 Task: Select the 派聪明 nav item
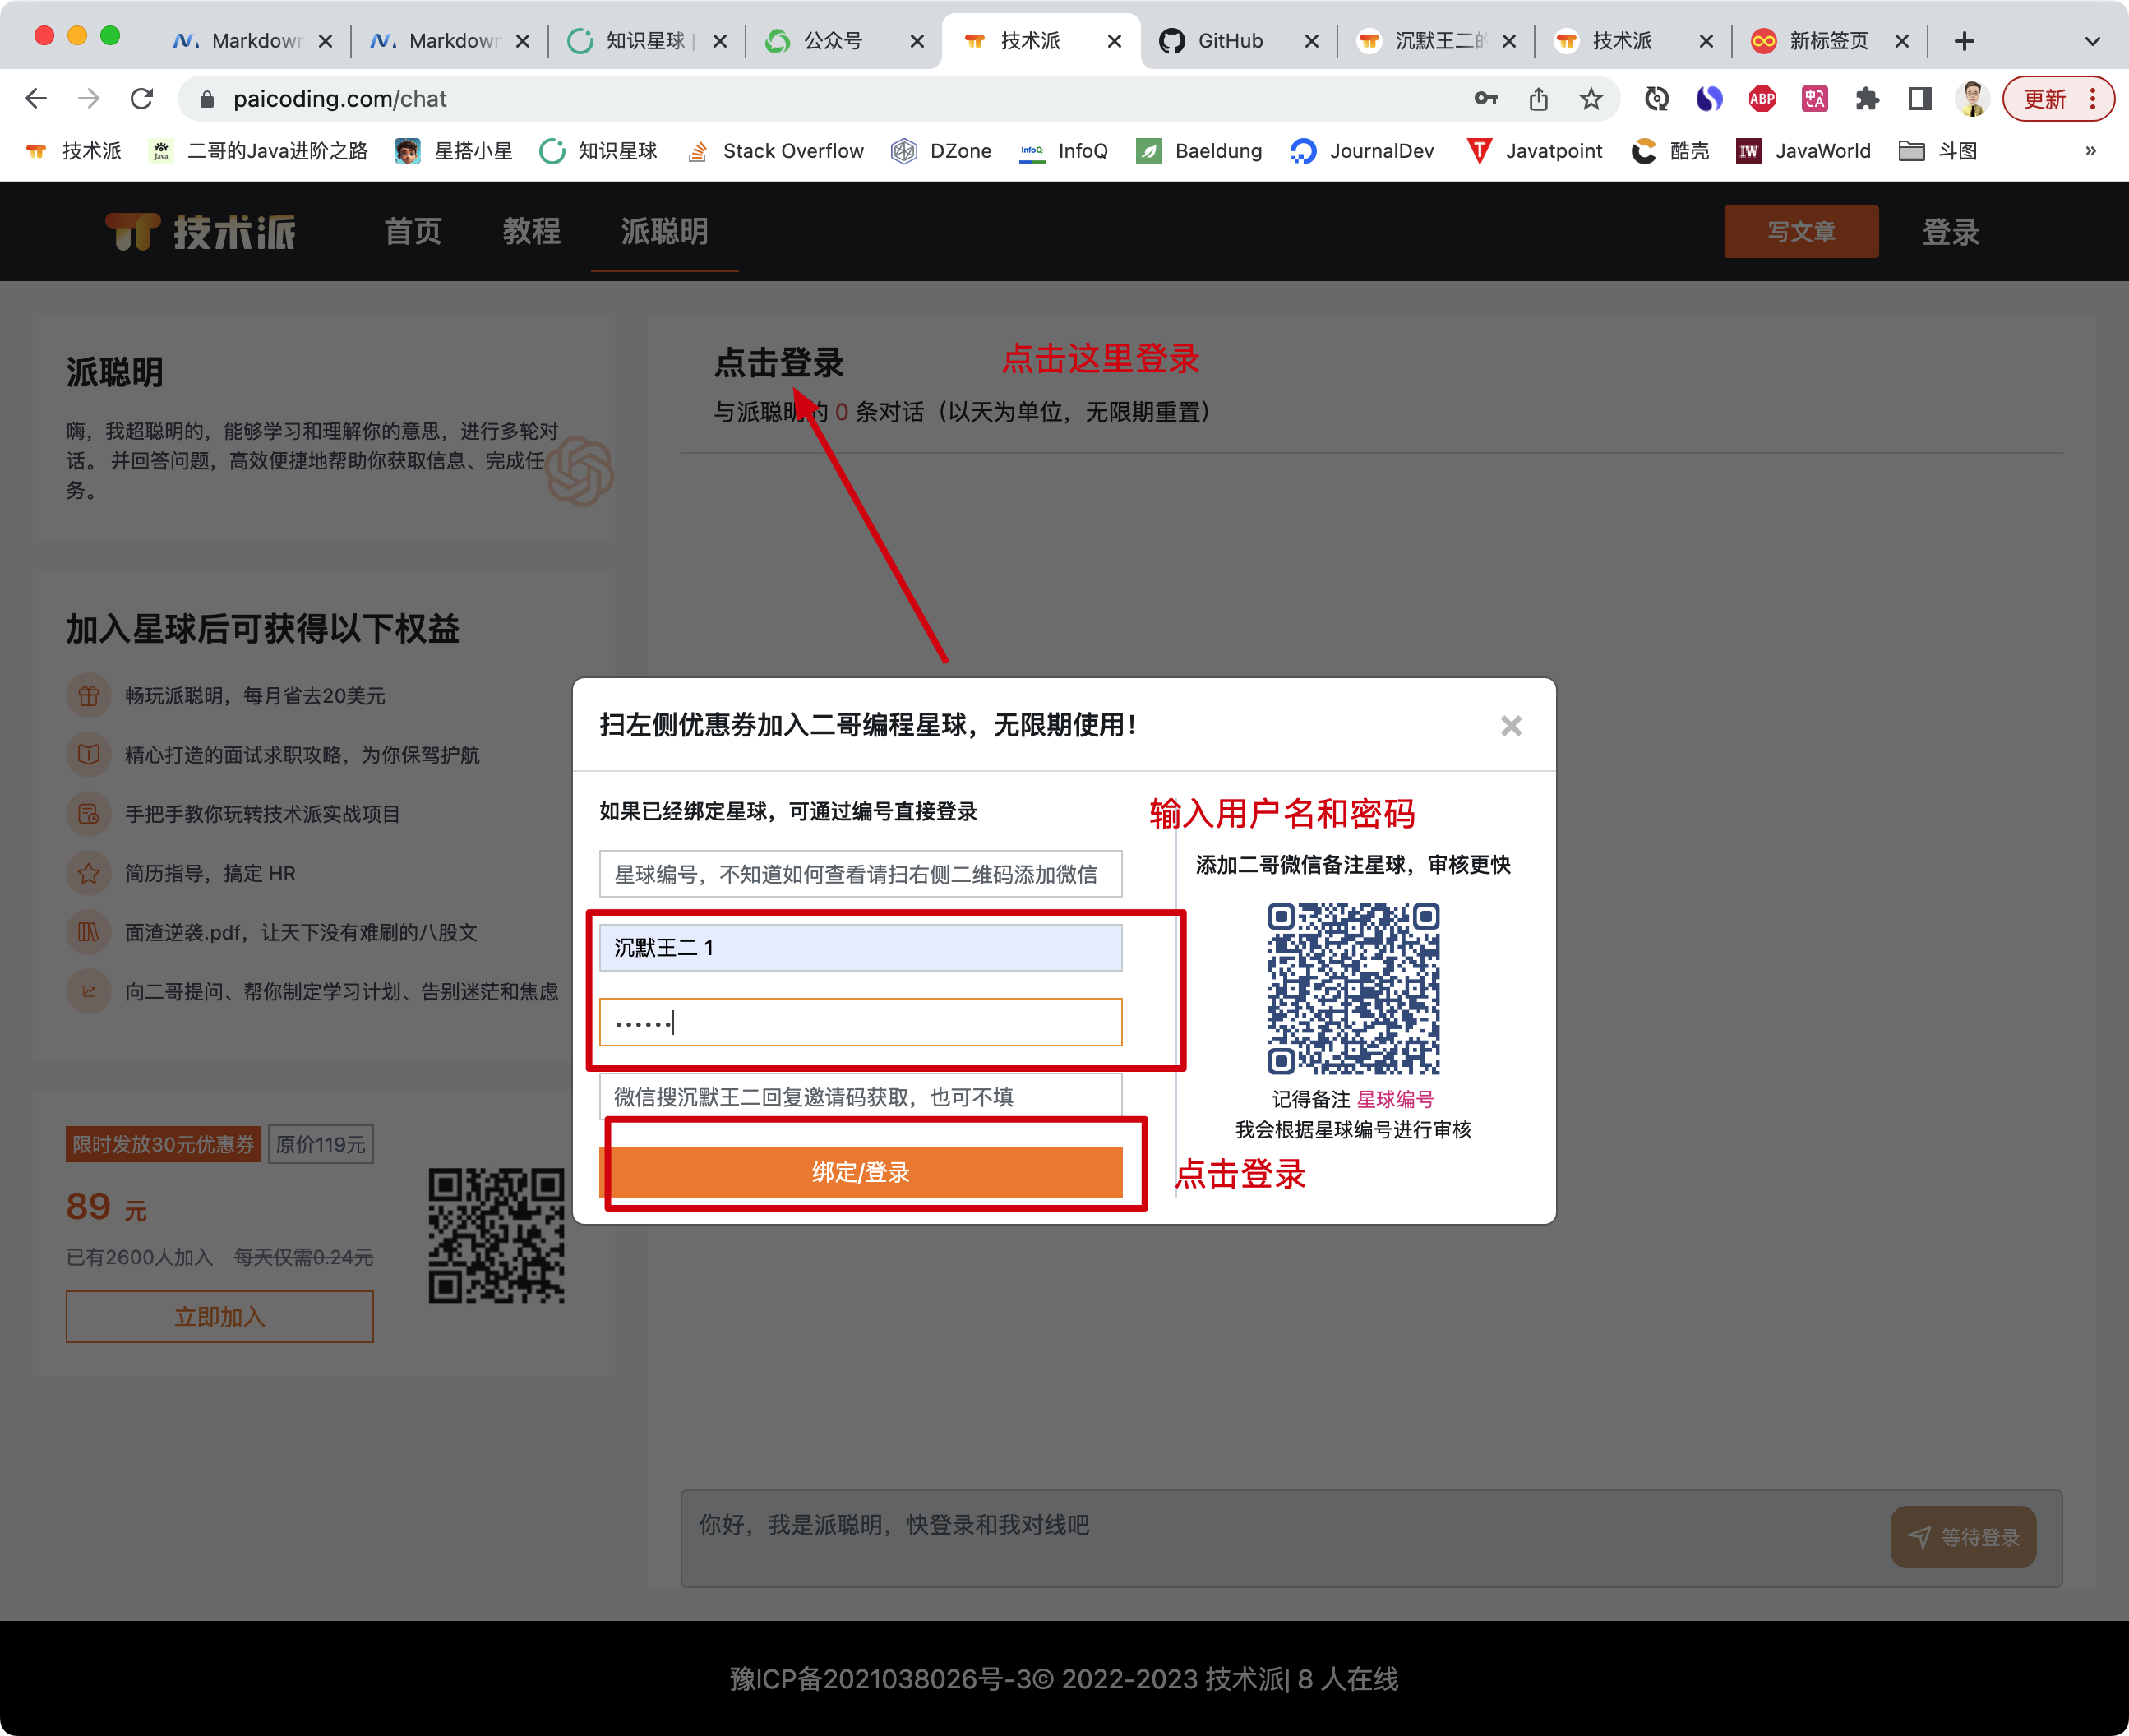point(664,232)
